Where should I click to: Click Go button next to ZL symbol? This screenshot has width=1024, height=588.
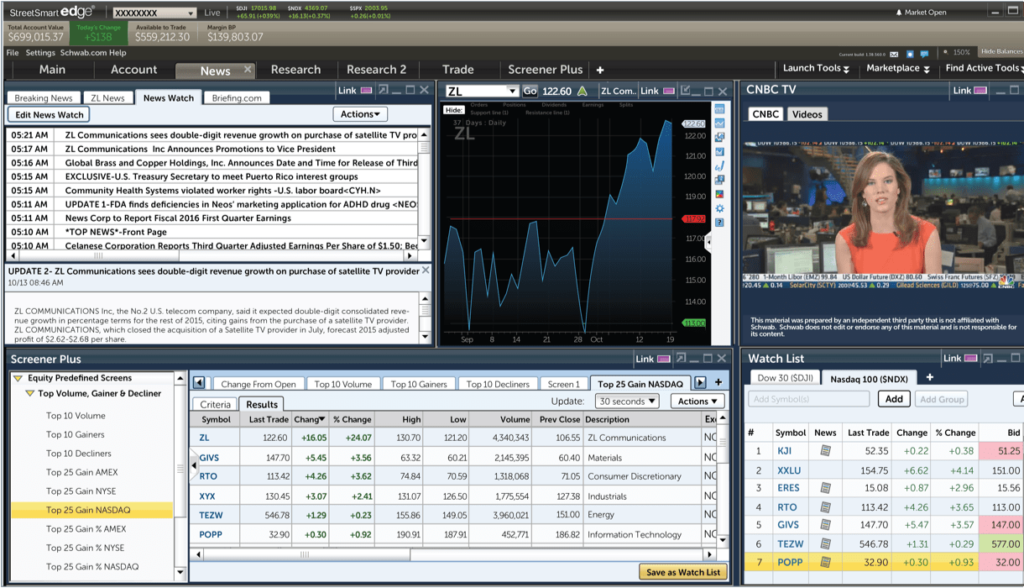point(530,91)
